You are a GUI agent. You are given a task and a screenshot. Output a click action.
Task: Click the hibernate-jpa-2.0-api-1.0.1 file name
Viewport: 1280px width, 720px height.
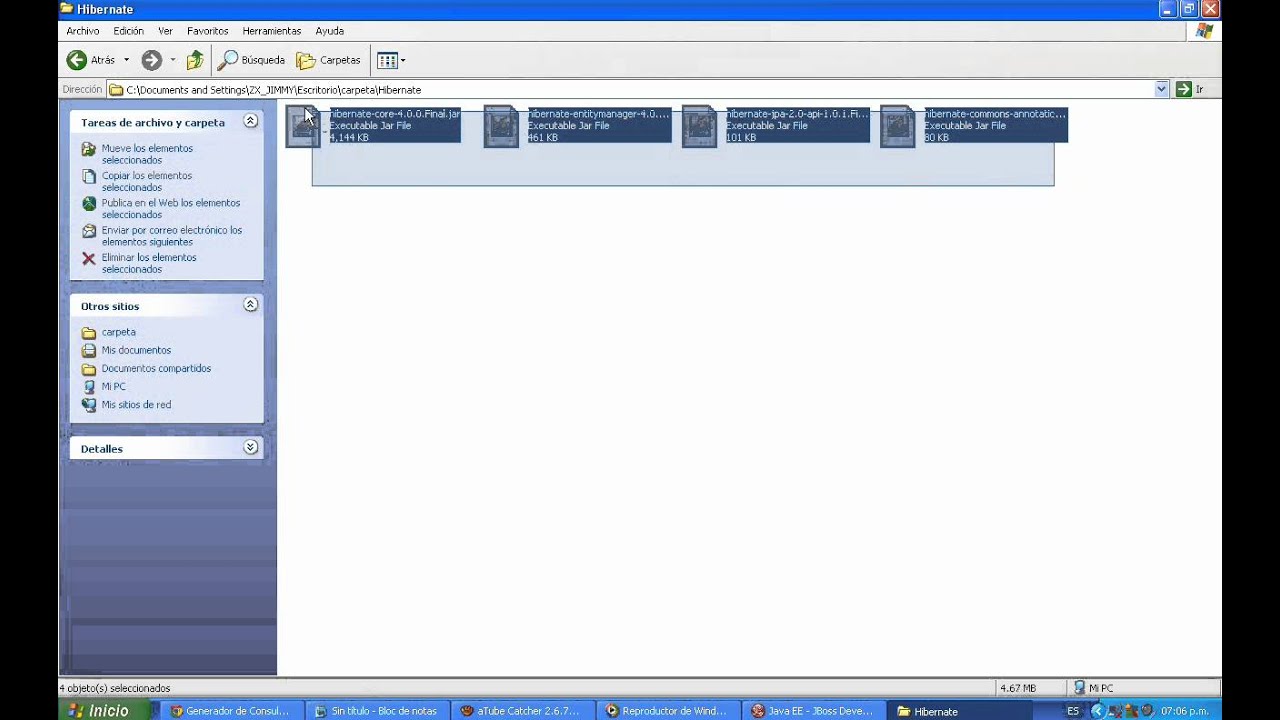[x=797, y=114]
